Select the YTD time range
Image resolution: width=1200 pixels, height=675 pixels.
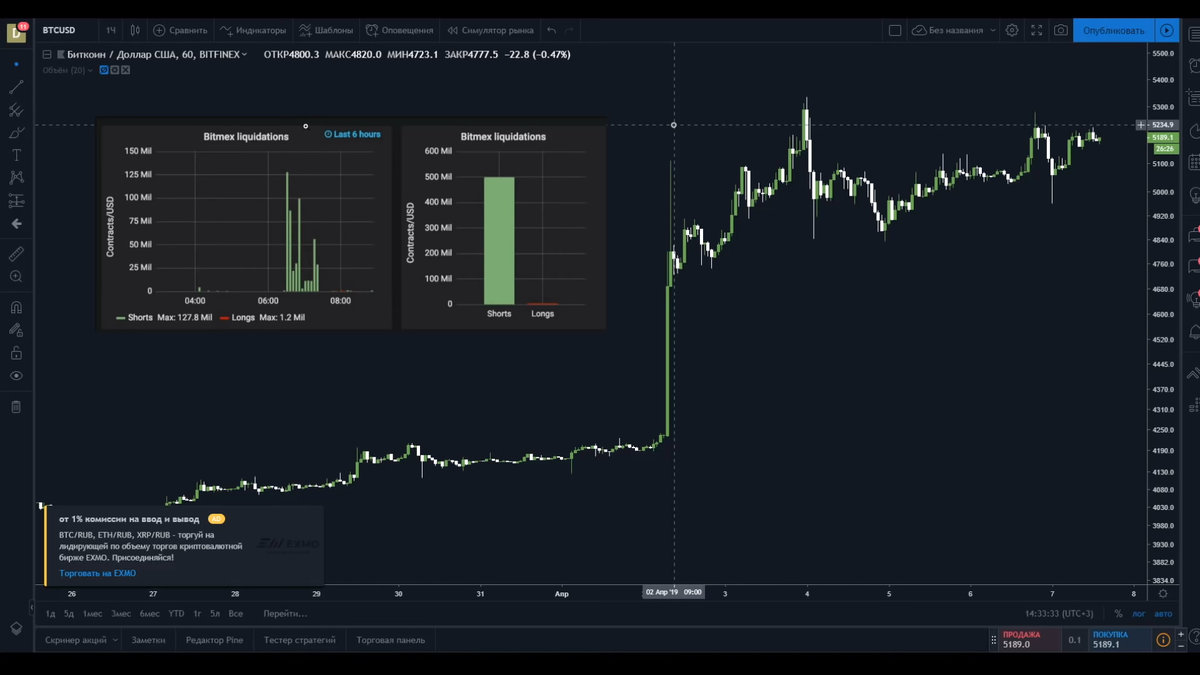[176, 613]
